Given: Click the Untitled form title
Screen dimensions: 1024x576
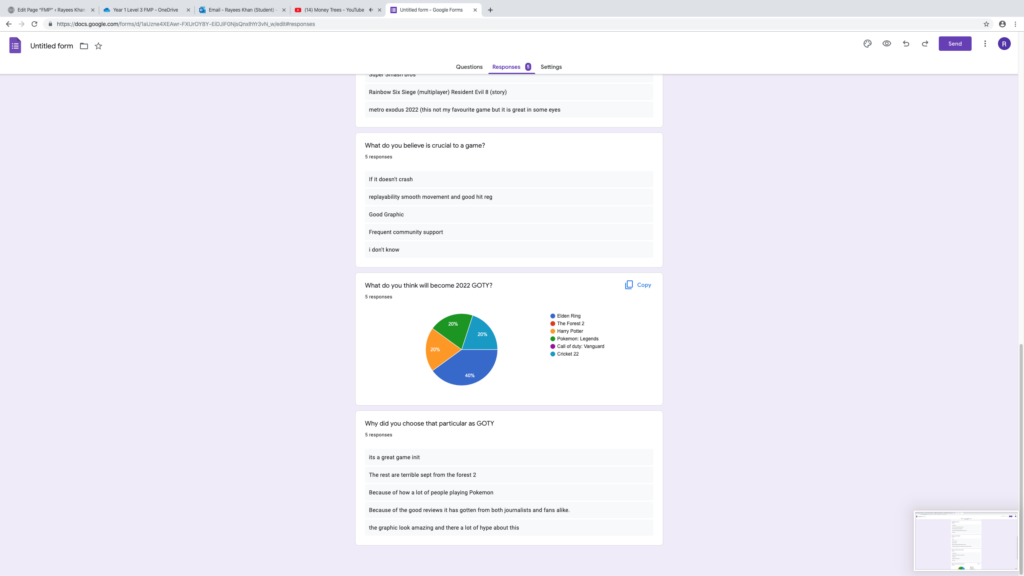Looking at the screenshot, I should (52, 46).
